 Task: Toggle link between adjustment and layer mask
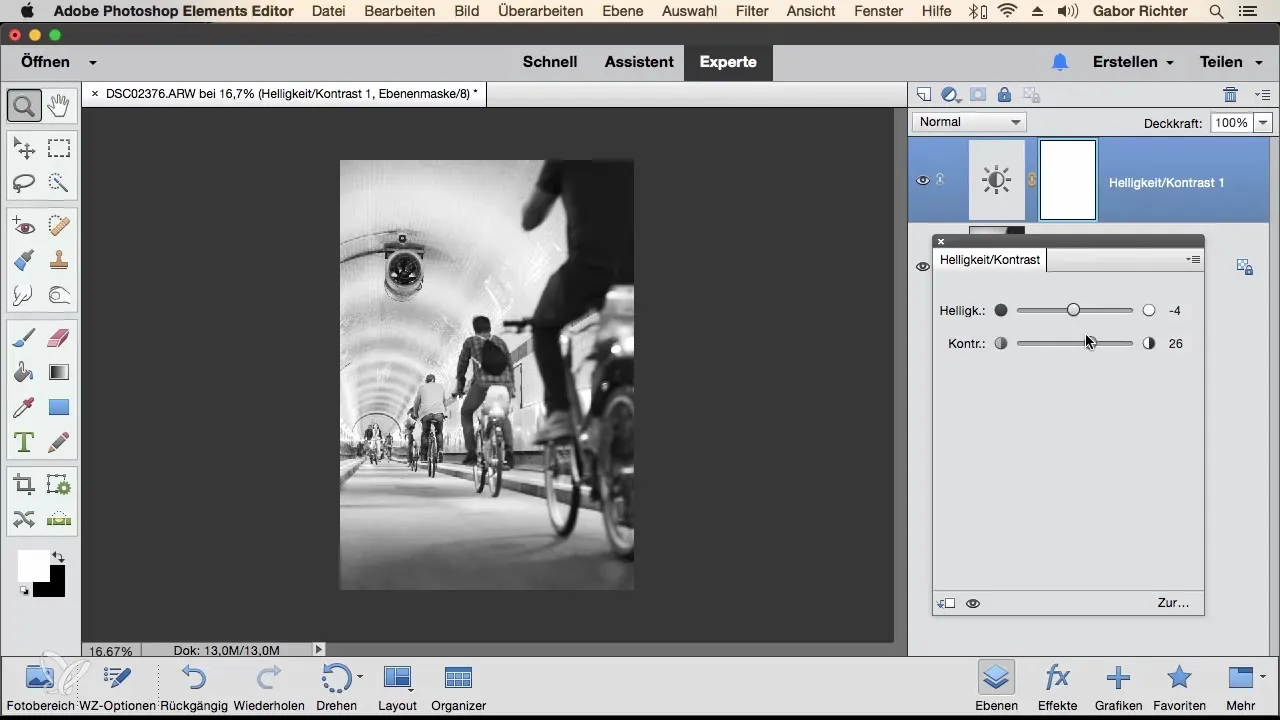tap(1033, 181)
